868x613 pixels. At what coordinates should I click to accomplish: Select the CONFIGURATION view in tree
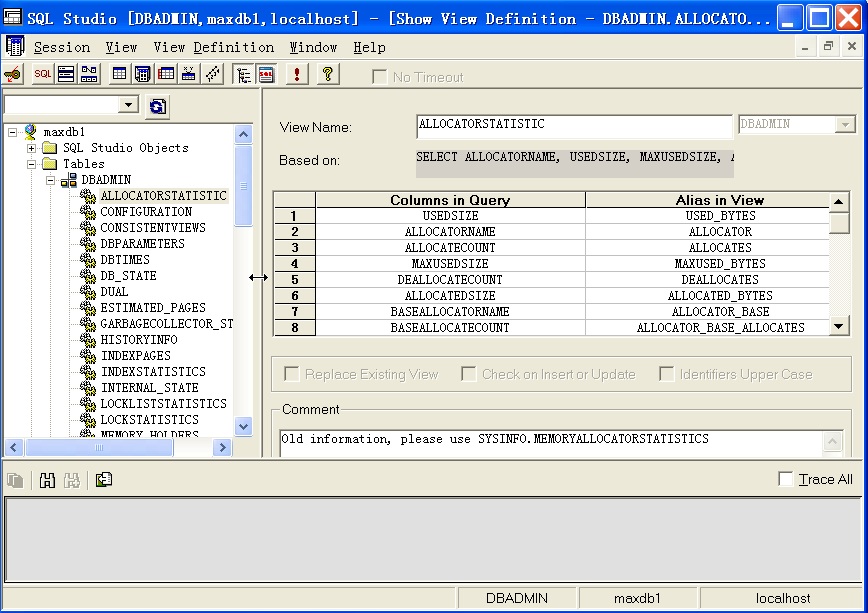point(145,212)
